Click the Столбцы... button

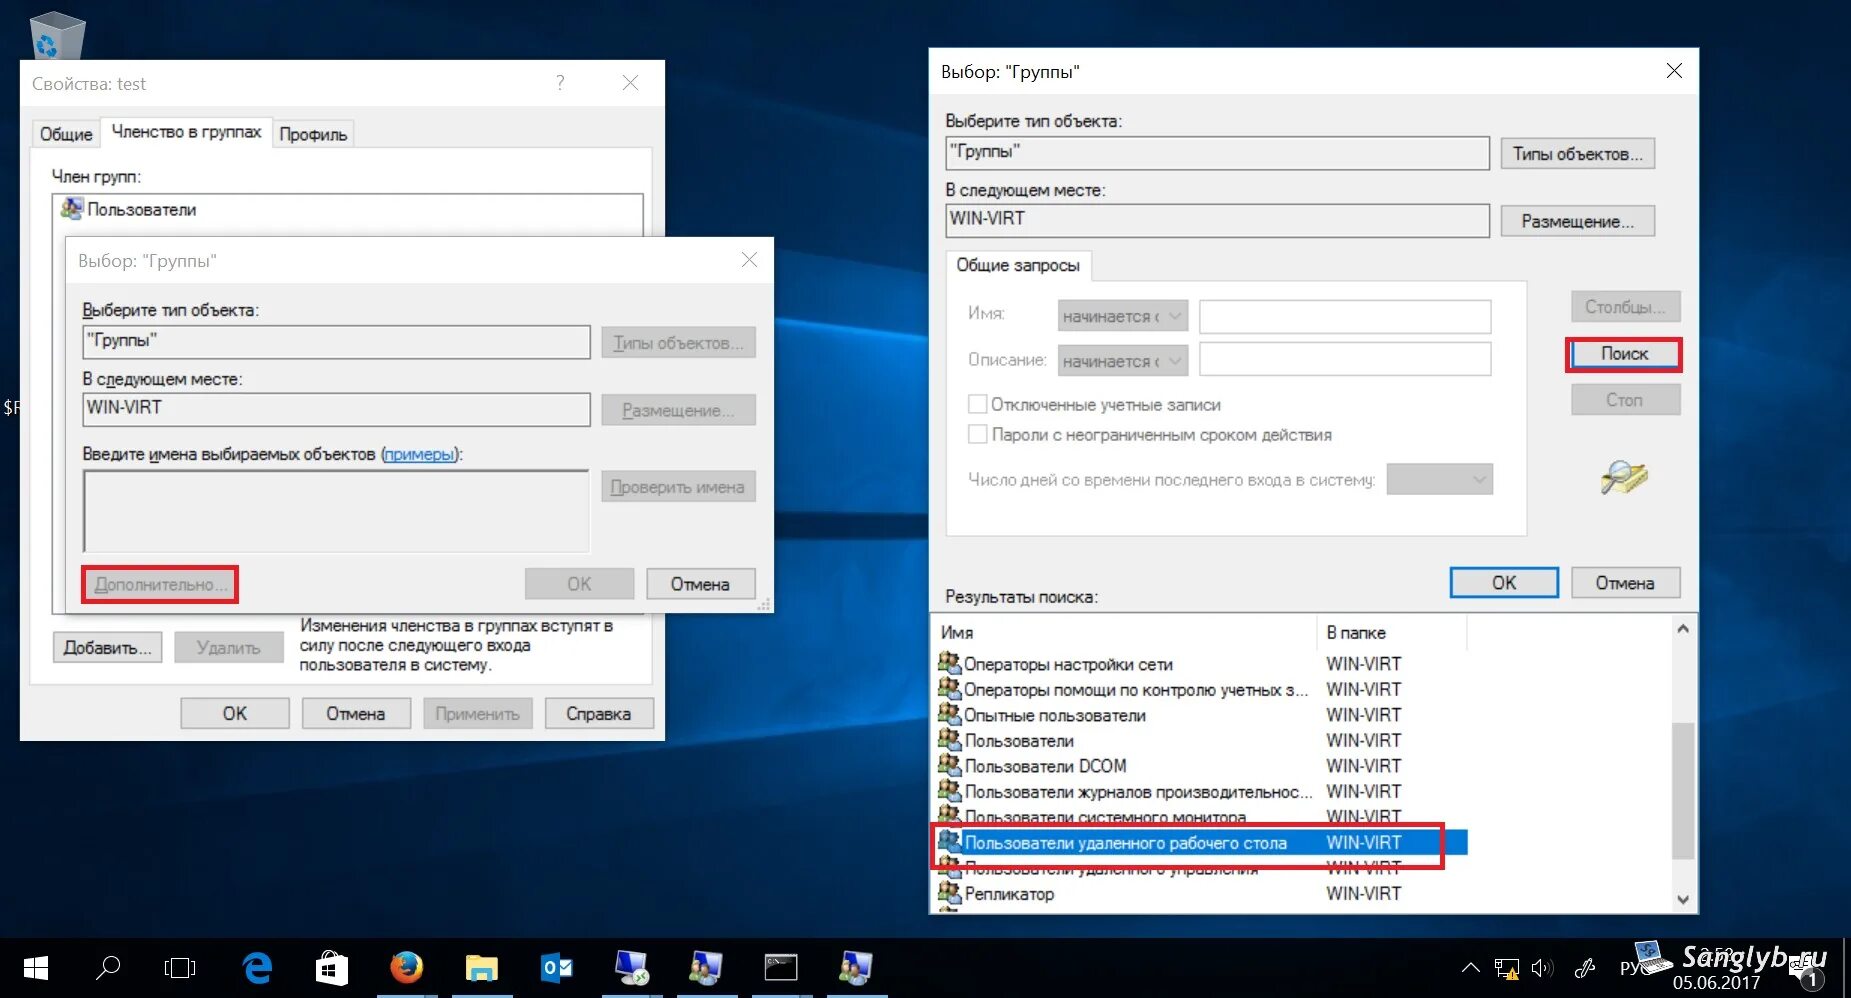(1625, 307)
